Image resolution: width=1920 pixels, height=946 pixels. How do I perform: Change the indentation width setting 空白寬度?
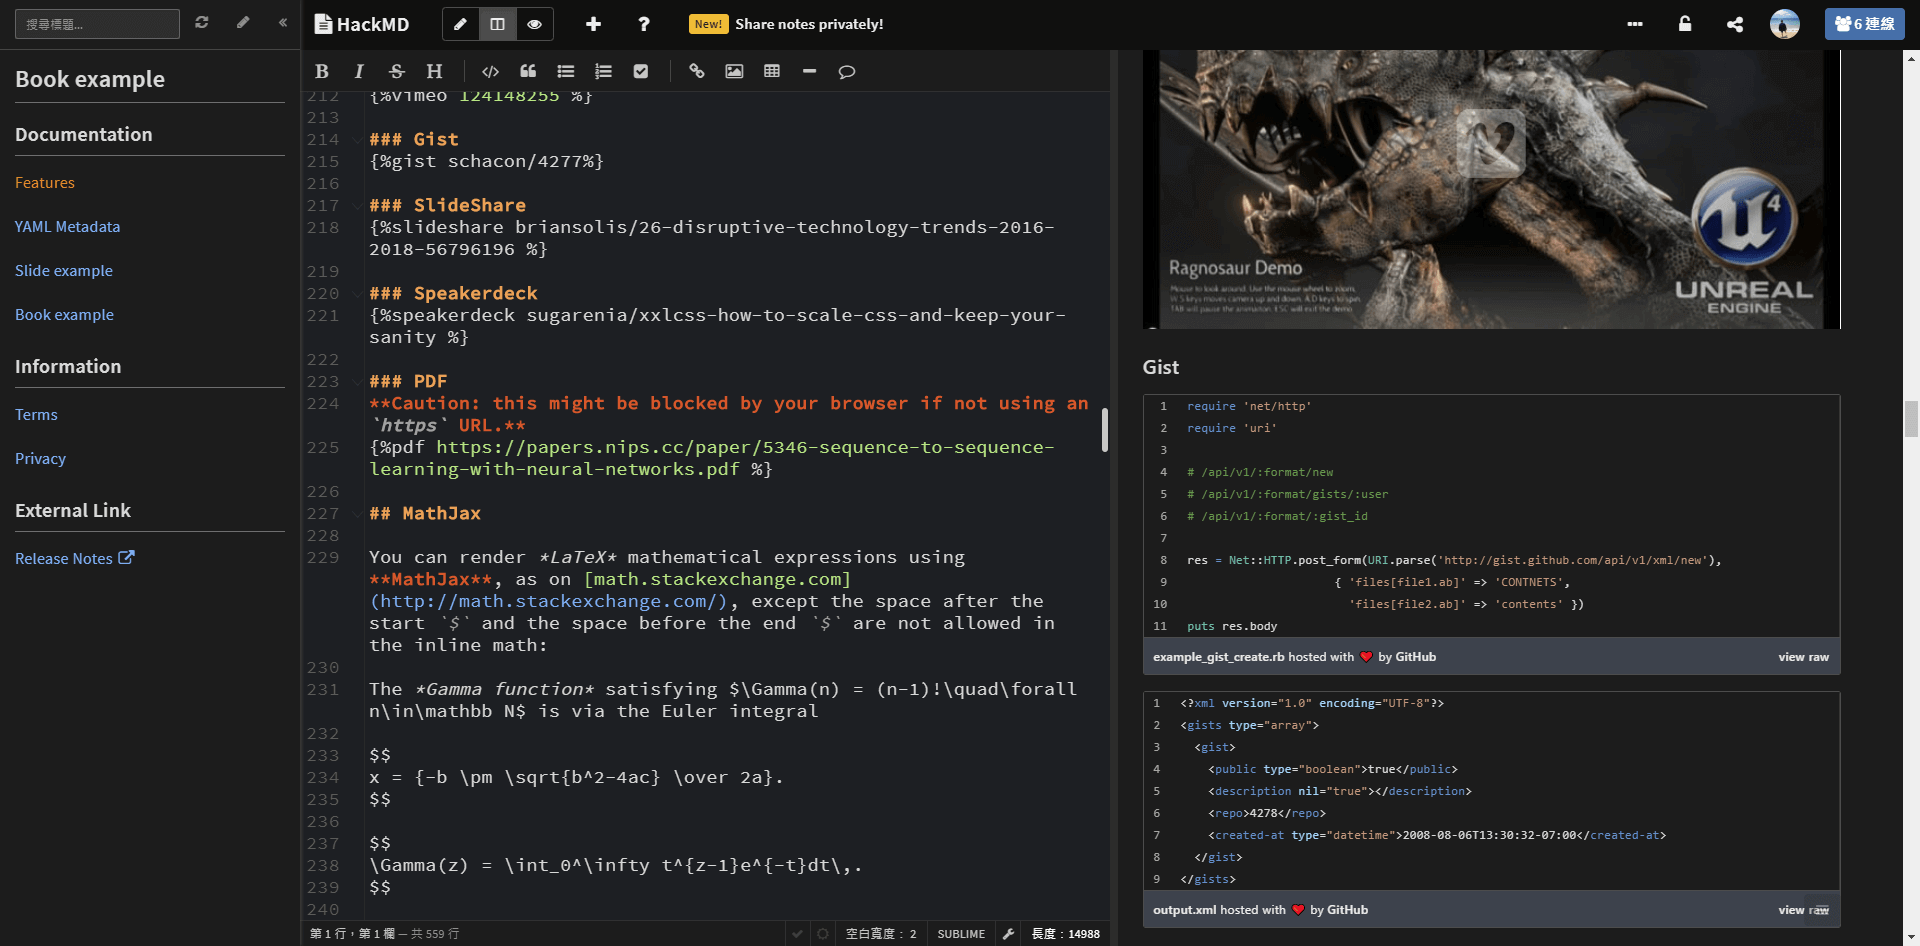tap(881, 934)
